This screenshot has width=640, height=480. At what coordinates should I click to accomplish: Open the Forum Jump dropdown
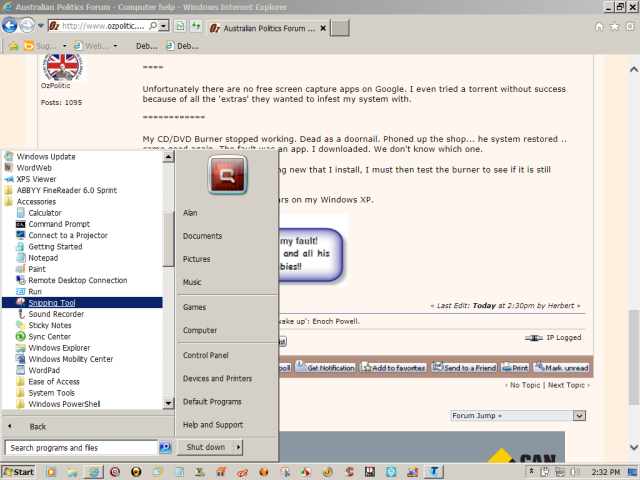click(517, 415)
